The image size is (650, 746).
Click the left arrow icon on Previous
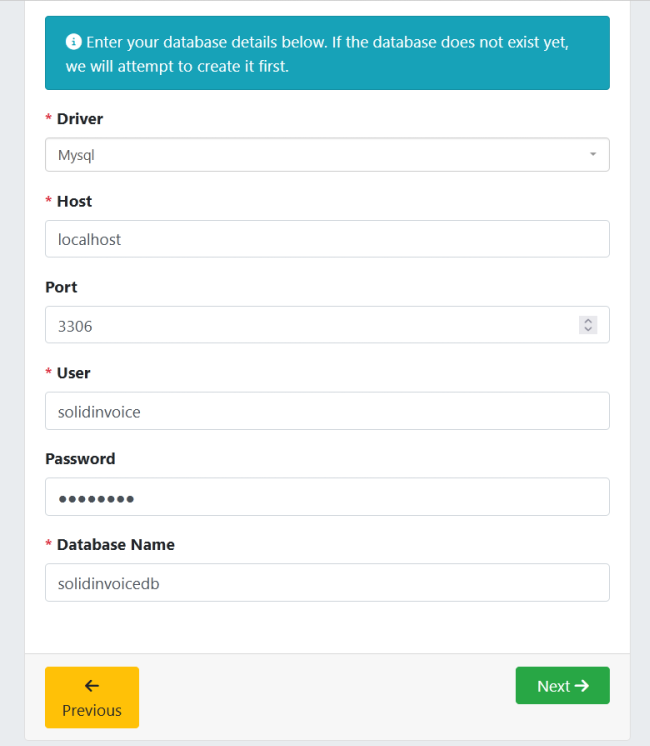pyautogui.click(x=92, y=686)
